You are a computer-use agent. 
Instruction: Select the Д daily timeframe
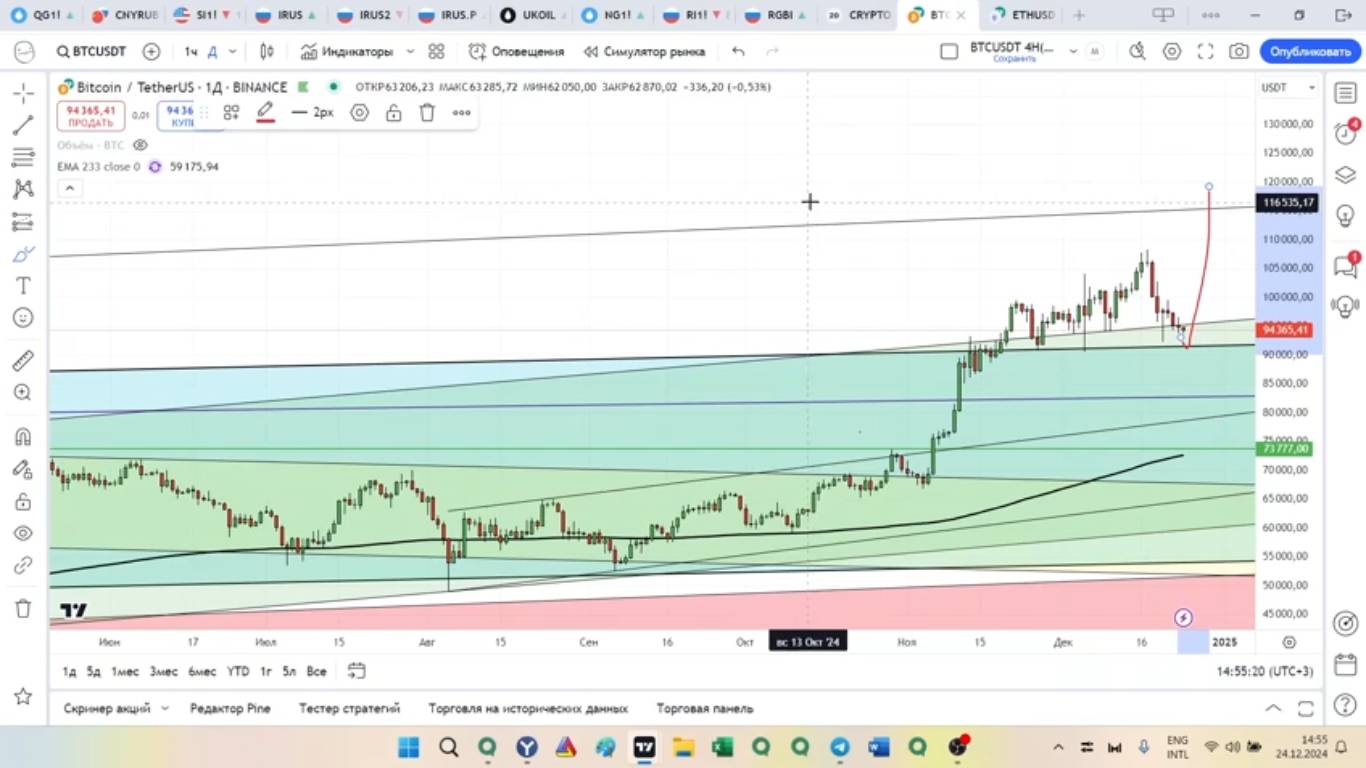click(x=212, y=51)
